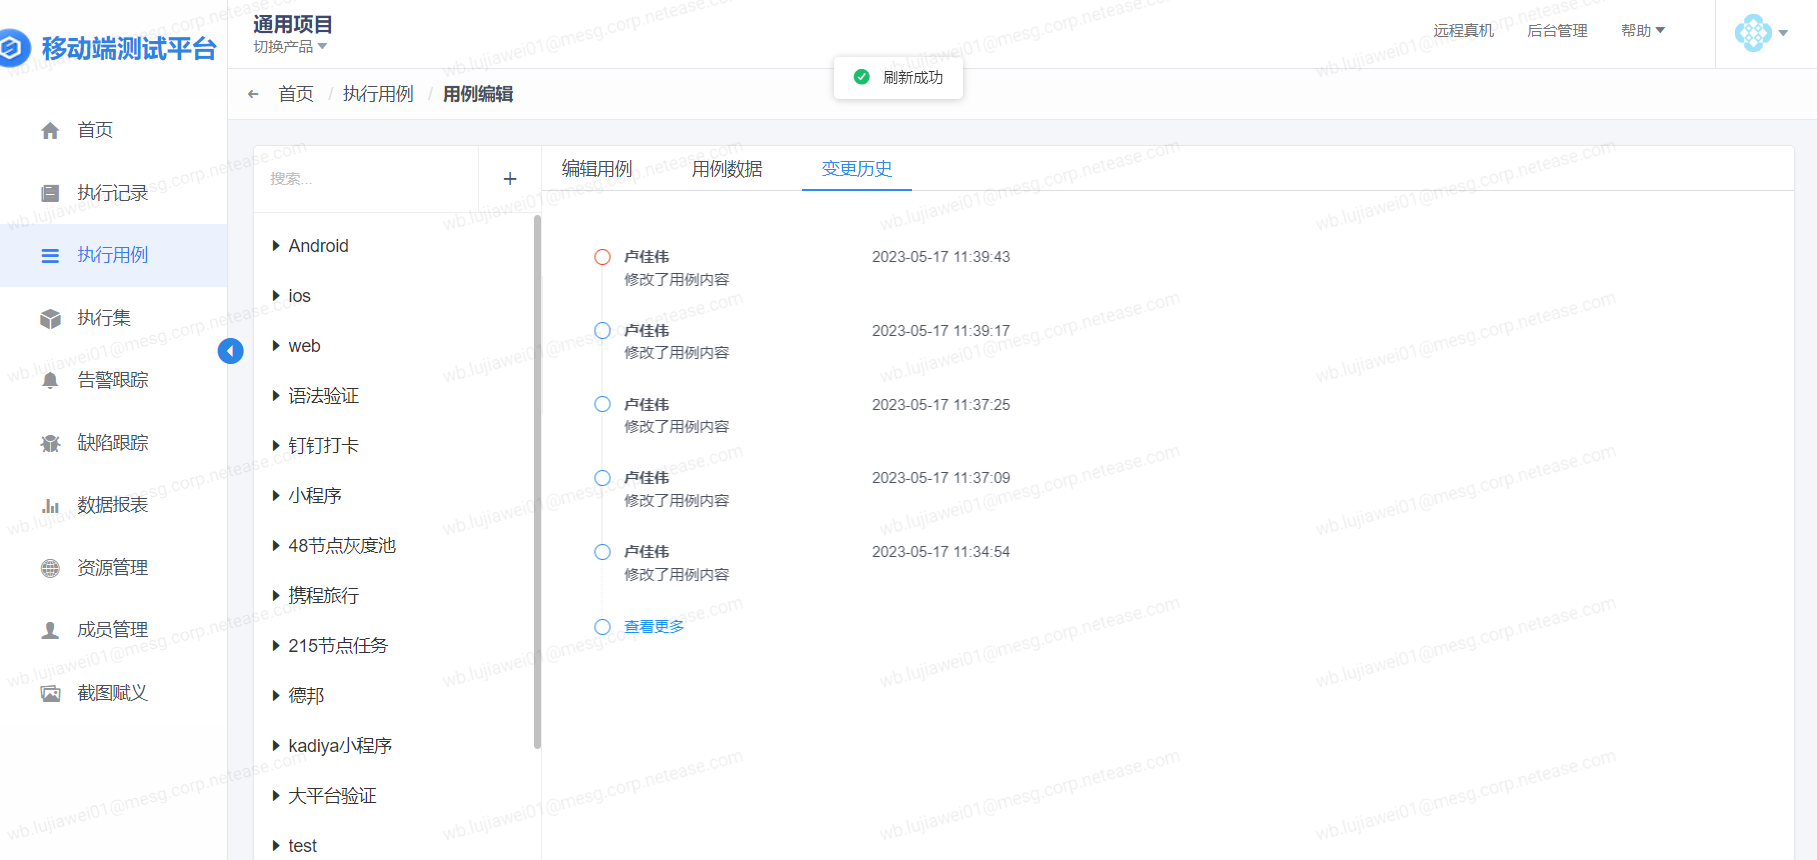Expand the 小程序 tree node
The height and width of the screenshot is (860, 1817).
point(276,496)
